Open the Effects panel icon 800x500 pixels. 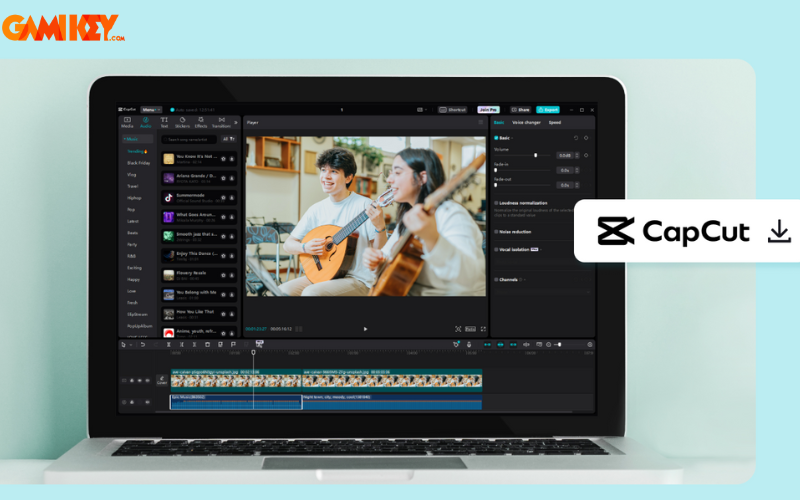[201, 122]
